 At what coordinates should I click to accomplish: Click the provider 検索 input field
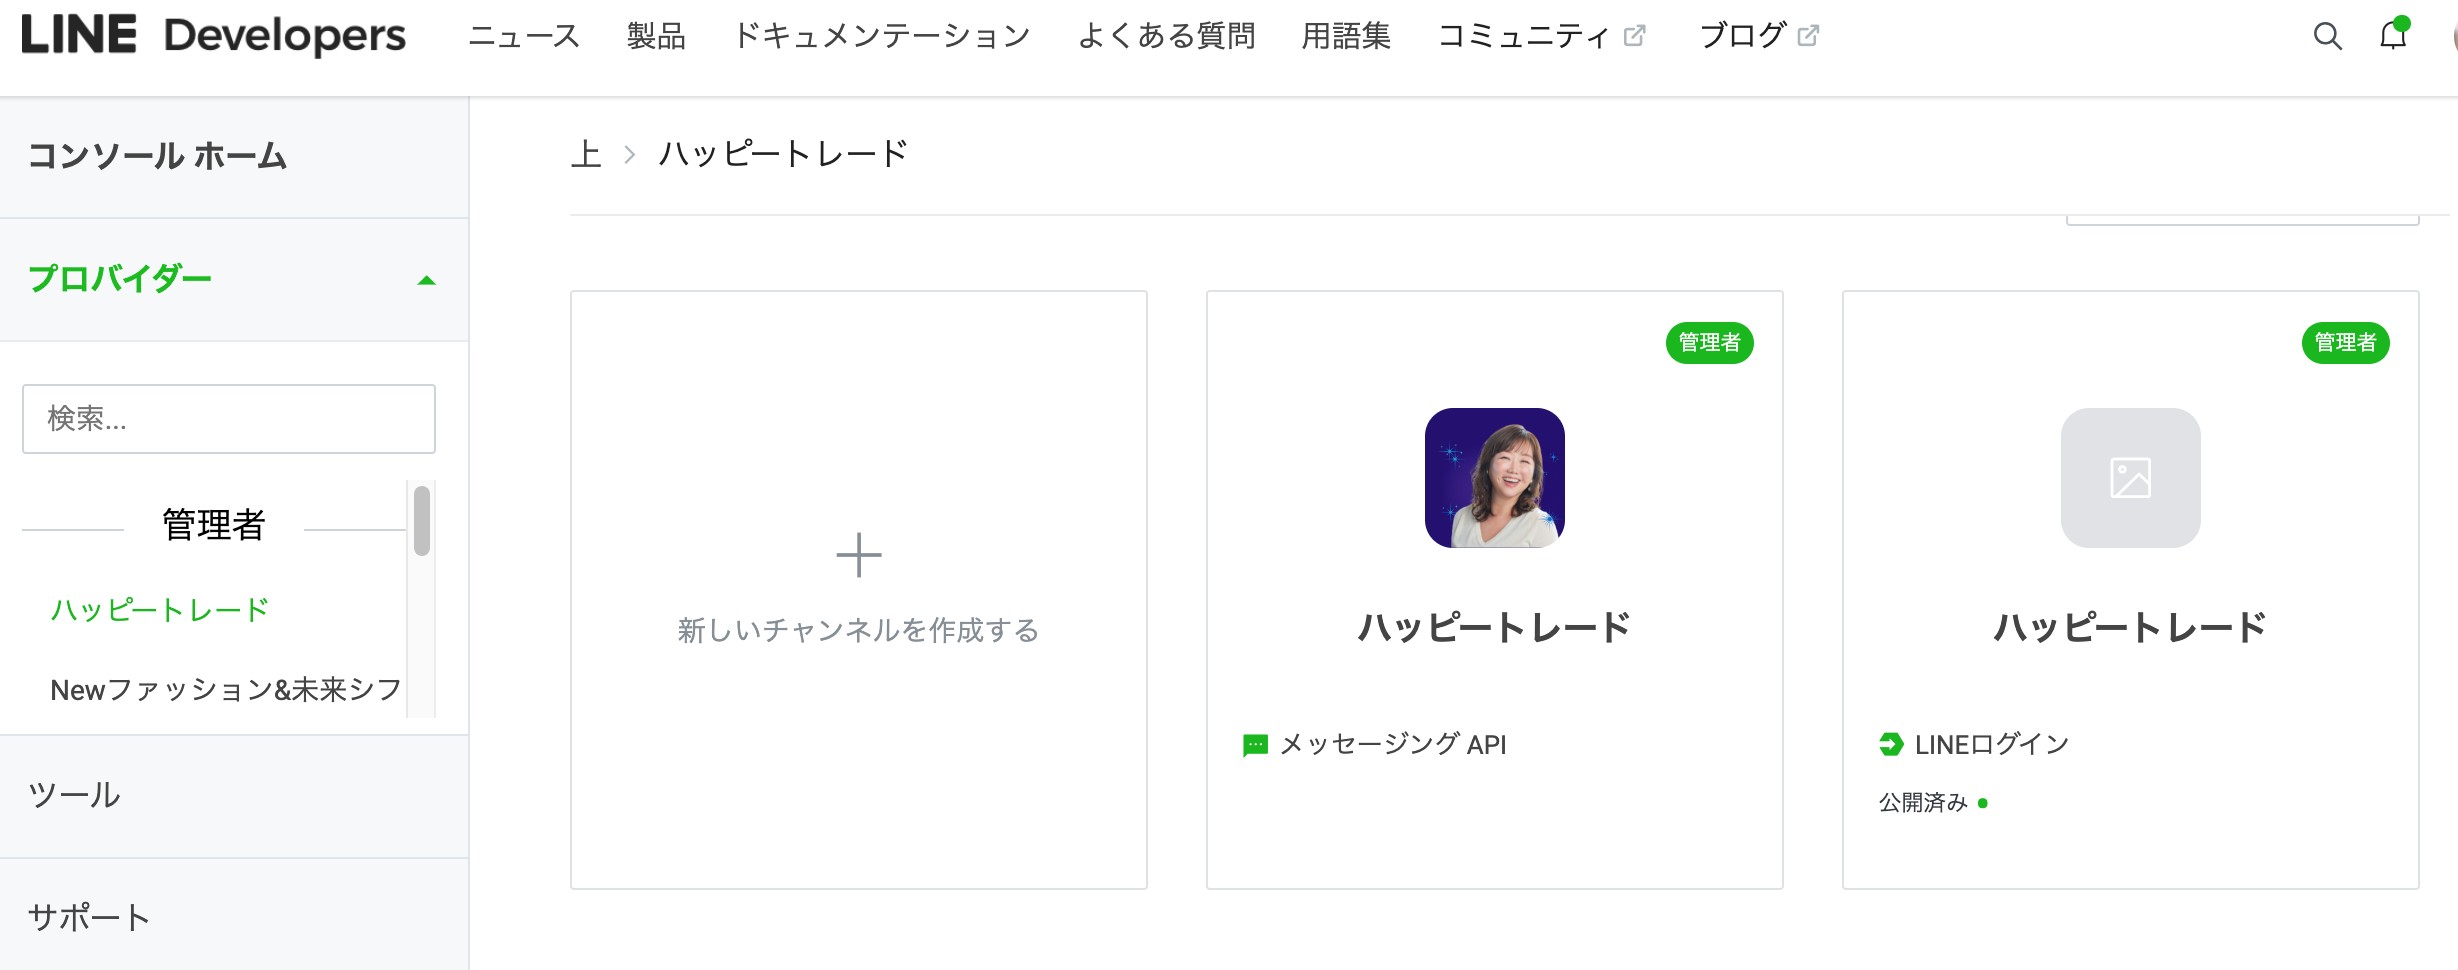click(x=229, y=419)
